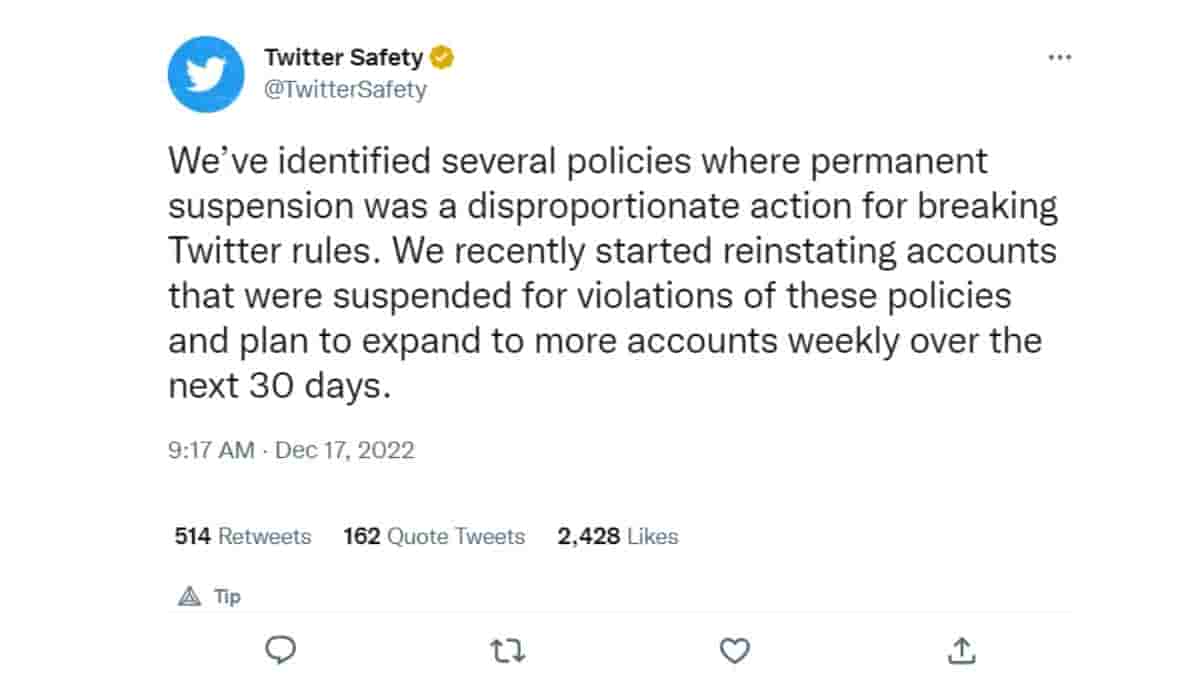Click "next 30 days" in the tweet text

[x=276, y=386]
